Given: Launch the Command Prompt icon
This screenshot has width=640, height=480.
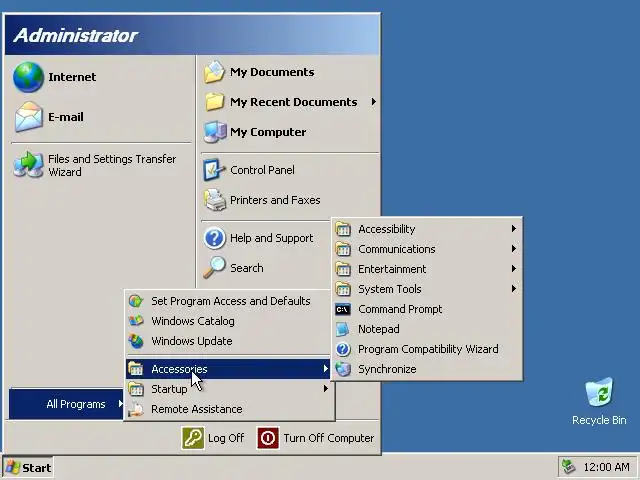Looking at the screenshot, I should (343, 309).
